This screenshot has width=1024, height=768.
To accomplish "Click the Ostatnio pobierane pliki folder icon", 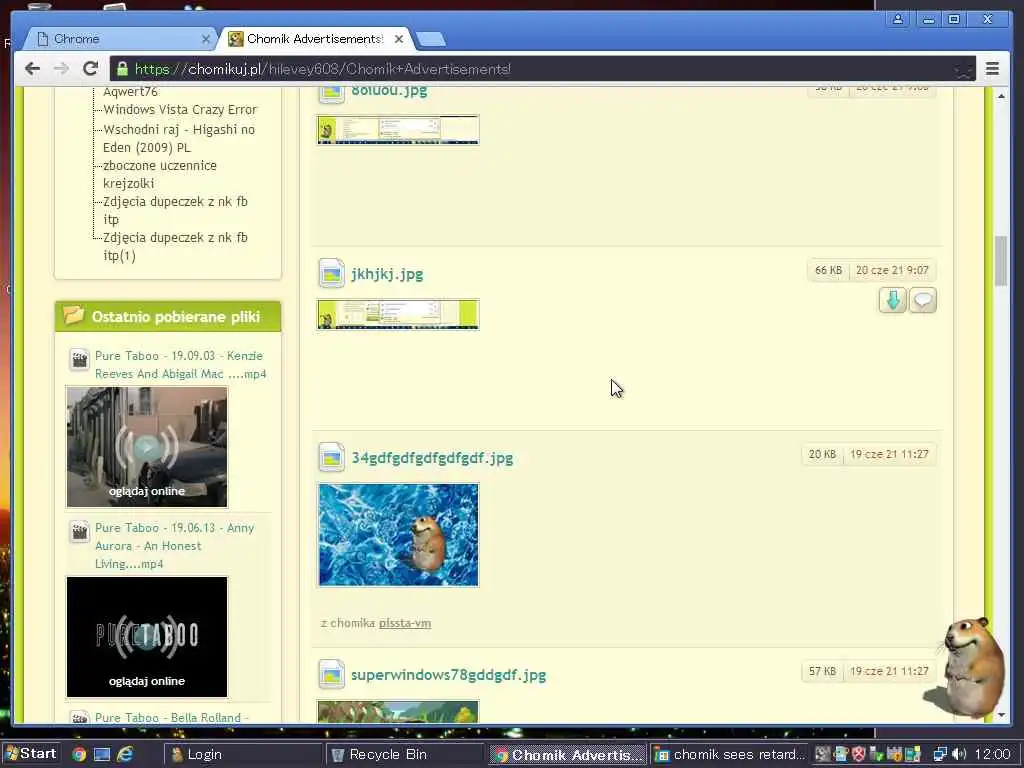I will point(74,315).
